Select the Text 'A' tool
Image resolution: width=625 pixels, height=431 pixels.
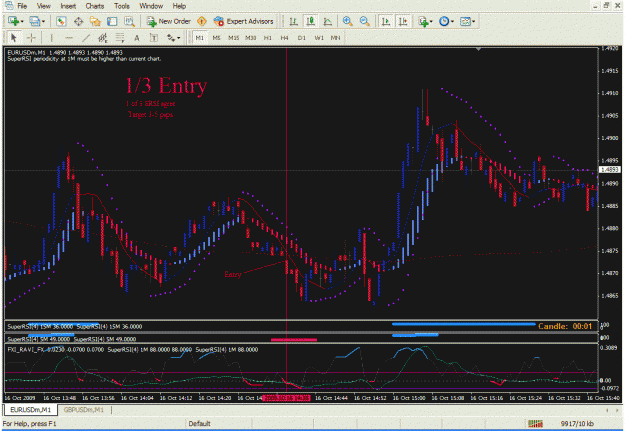pos(136,38)
